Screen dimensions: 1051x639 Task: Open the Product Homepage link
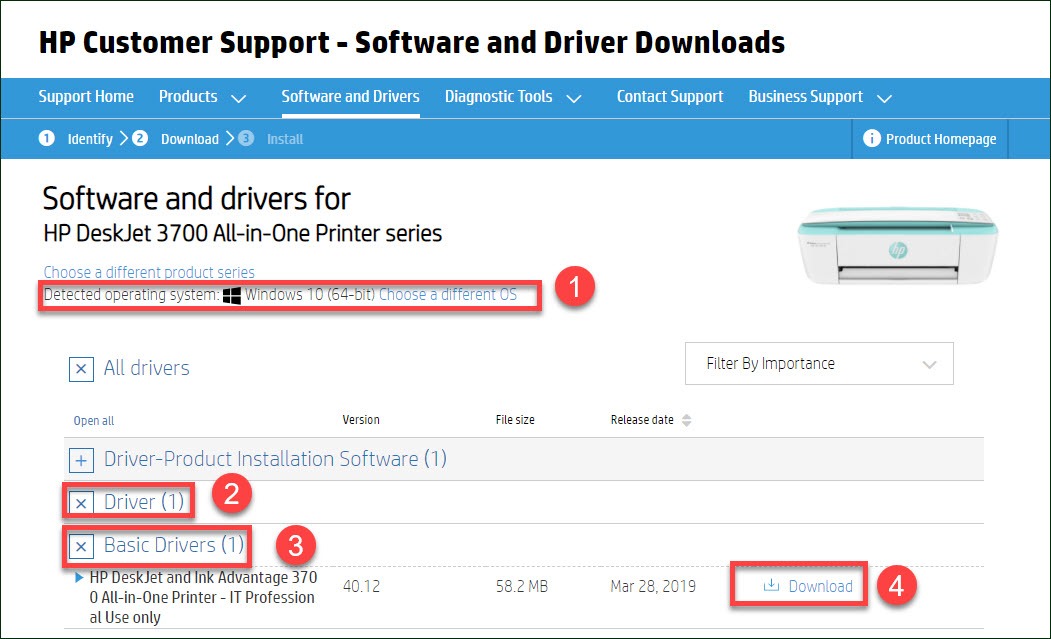941,139
